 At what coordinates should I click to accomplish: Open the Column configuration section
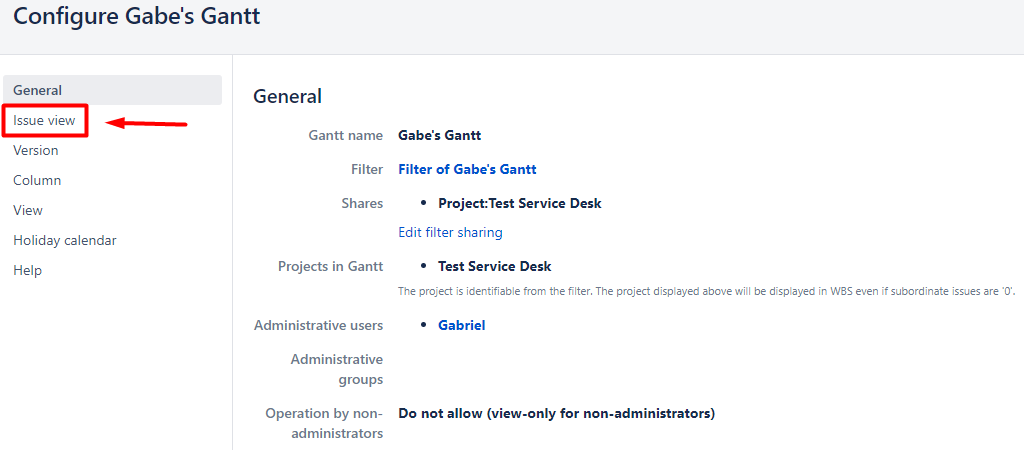pyautogui.click(x=37, y=180)
